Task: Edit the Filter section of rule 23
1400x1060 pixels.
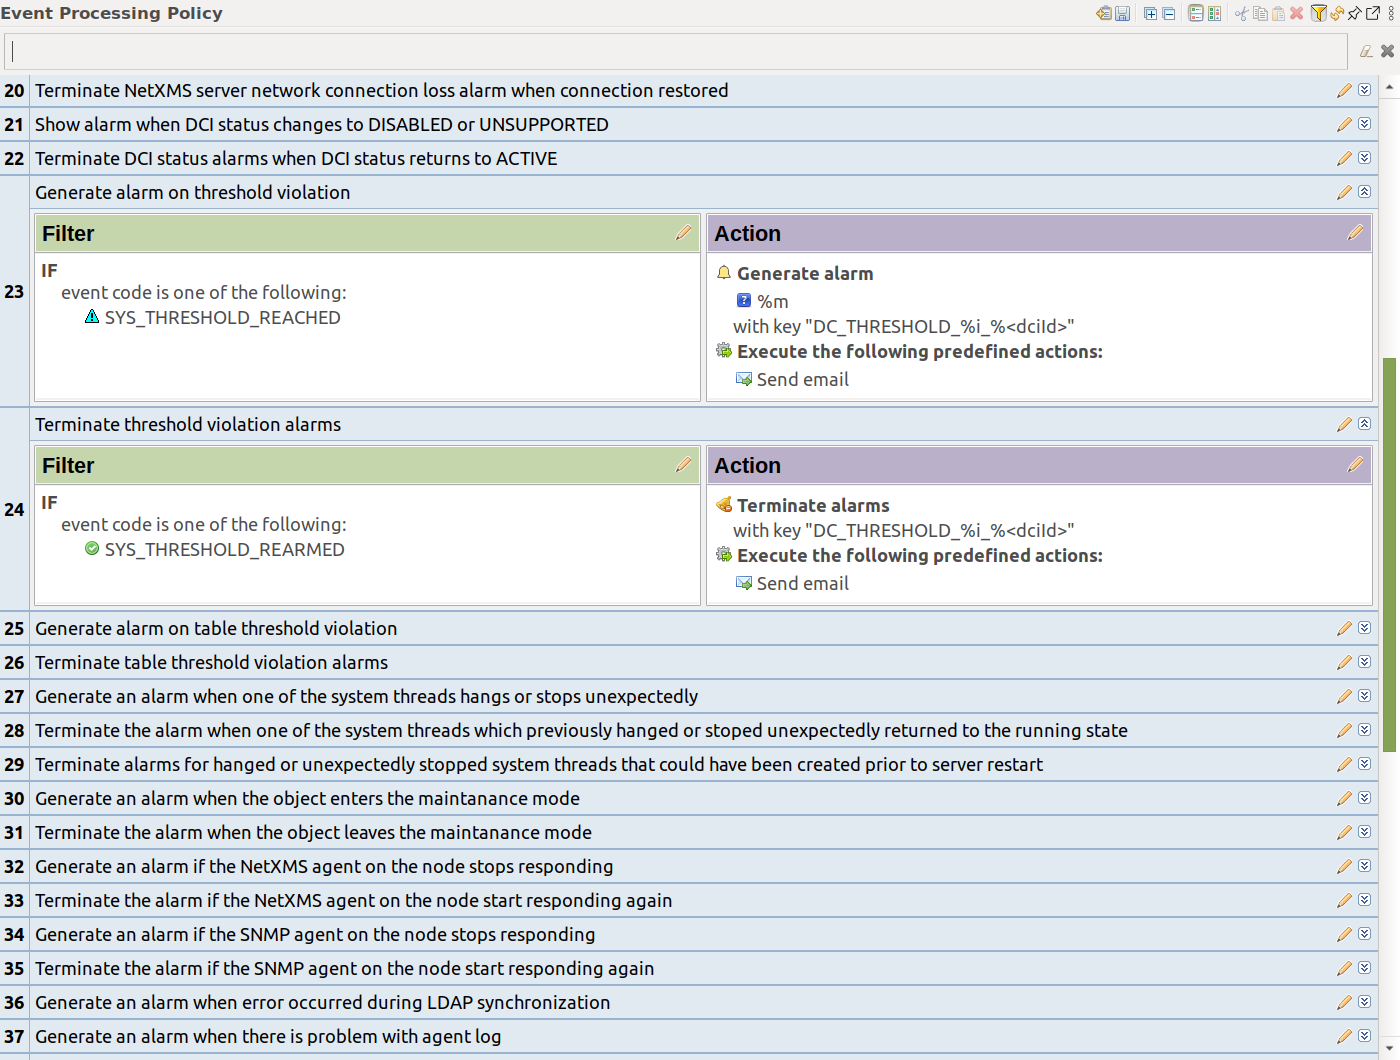Action: point(683,233)
